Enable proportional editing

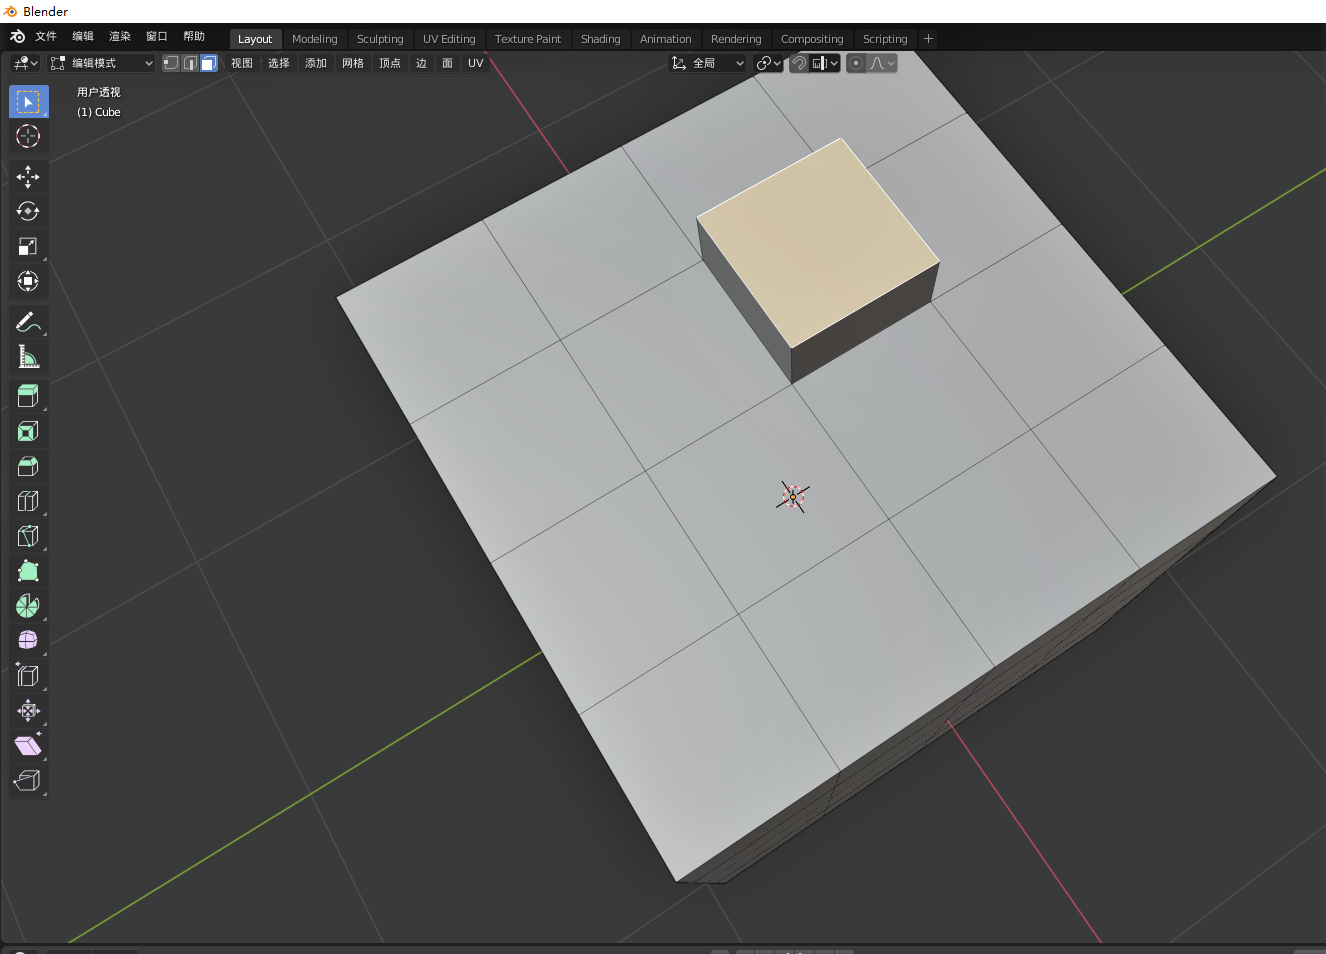pos(855,62)
